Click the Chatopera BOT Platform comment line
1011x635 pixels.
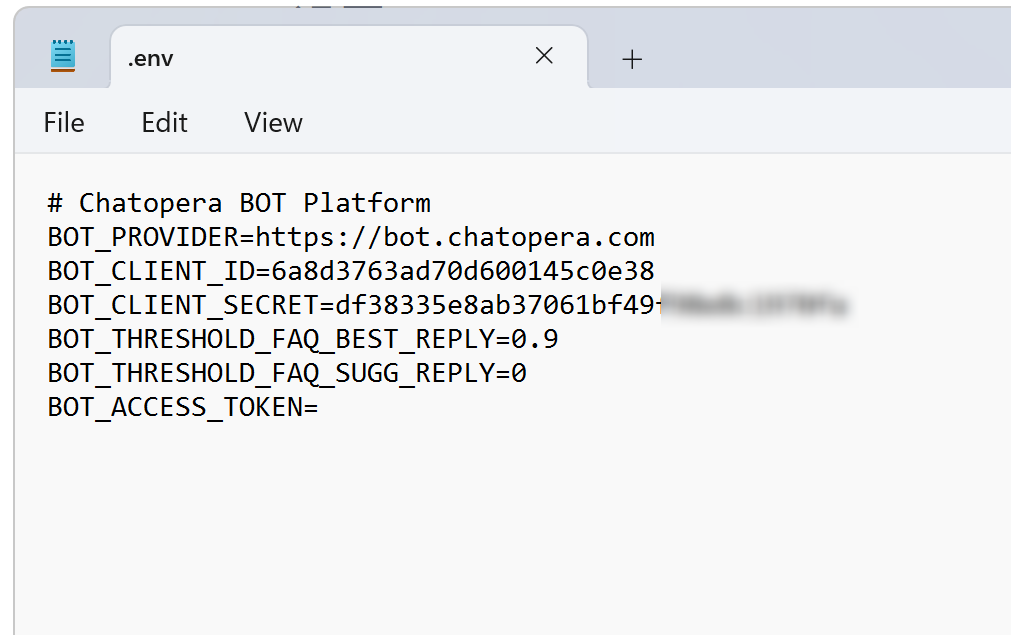[x=239, y=203]
